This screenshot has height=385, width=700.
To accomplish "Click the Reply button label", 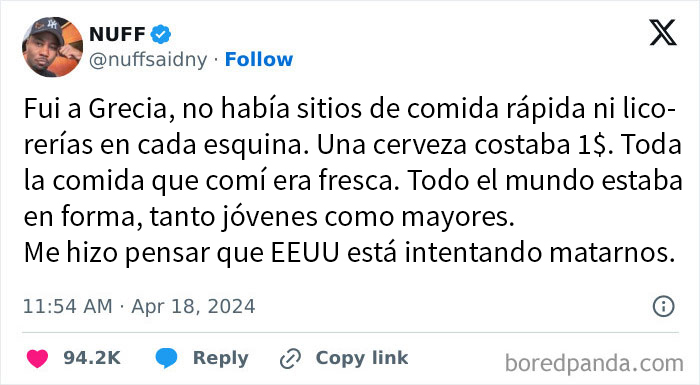I will point(221,358).
